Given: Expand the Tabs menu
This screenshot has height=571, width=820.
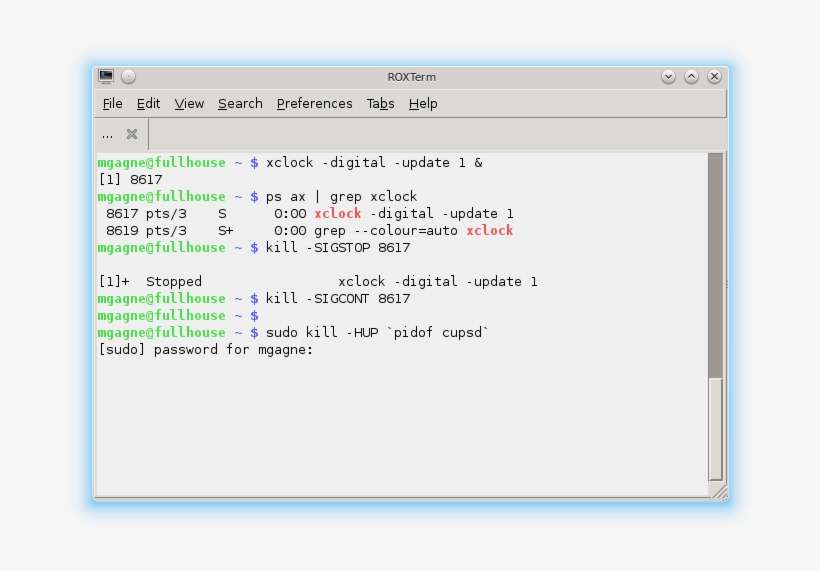Looking at the screenshot, I should tap(380, 104).
